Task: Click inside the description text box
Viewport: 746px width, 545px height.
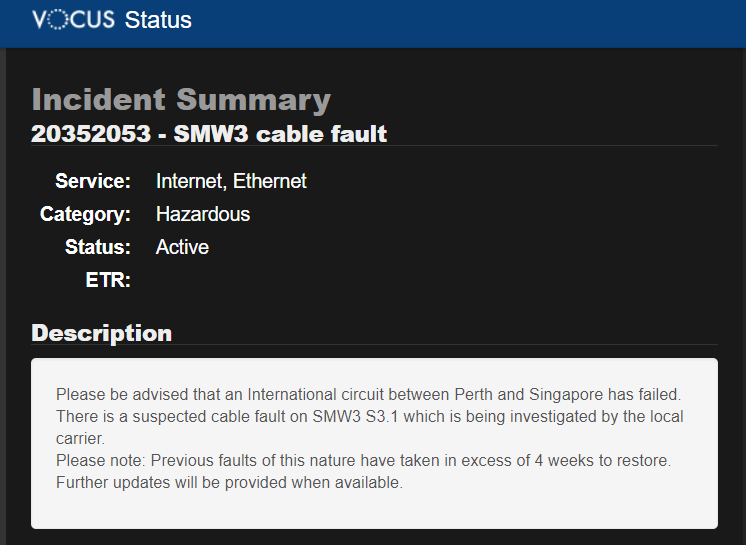Action: point(374,444)
